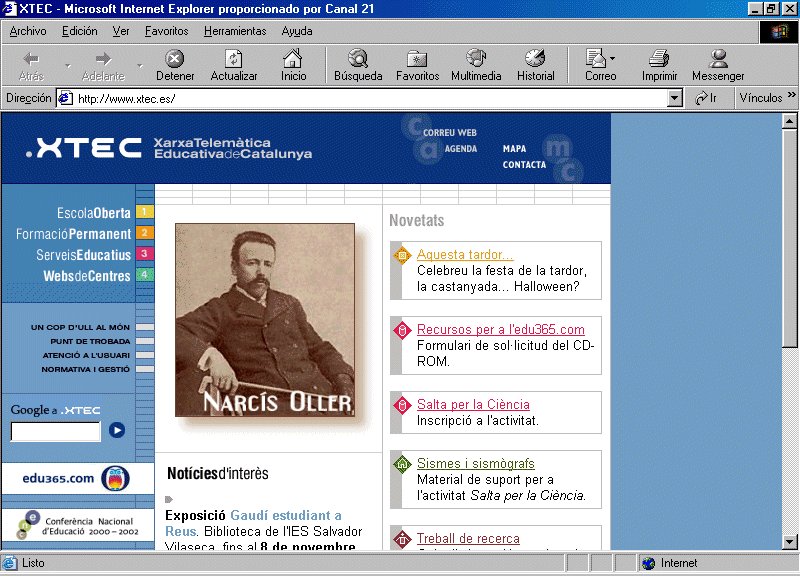
Task: Open the Favoritos toolbar icon
Action: [x=417, y=60]
